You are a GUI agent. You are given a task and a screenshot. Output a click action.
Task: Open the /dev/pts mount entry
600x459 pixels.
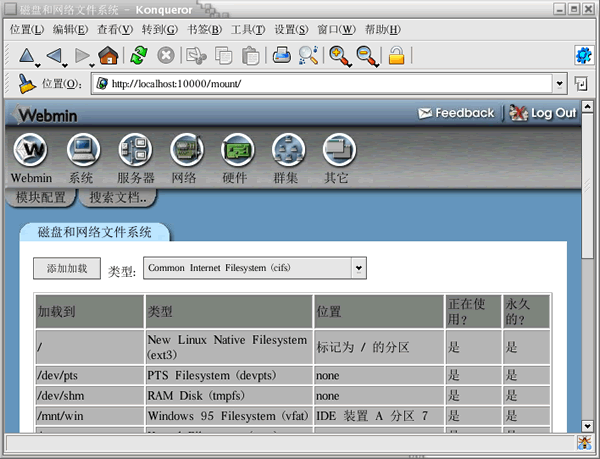click(x=57, y=376)
